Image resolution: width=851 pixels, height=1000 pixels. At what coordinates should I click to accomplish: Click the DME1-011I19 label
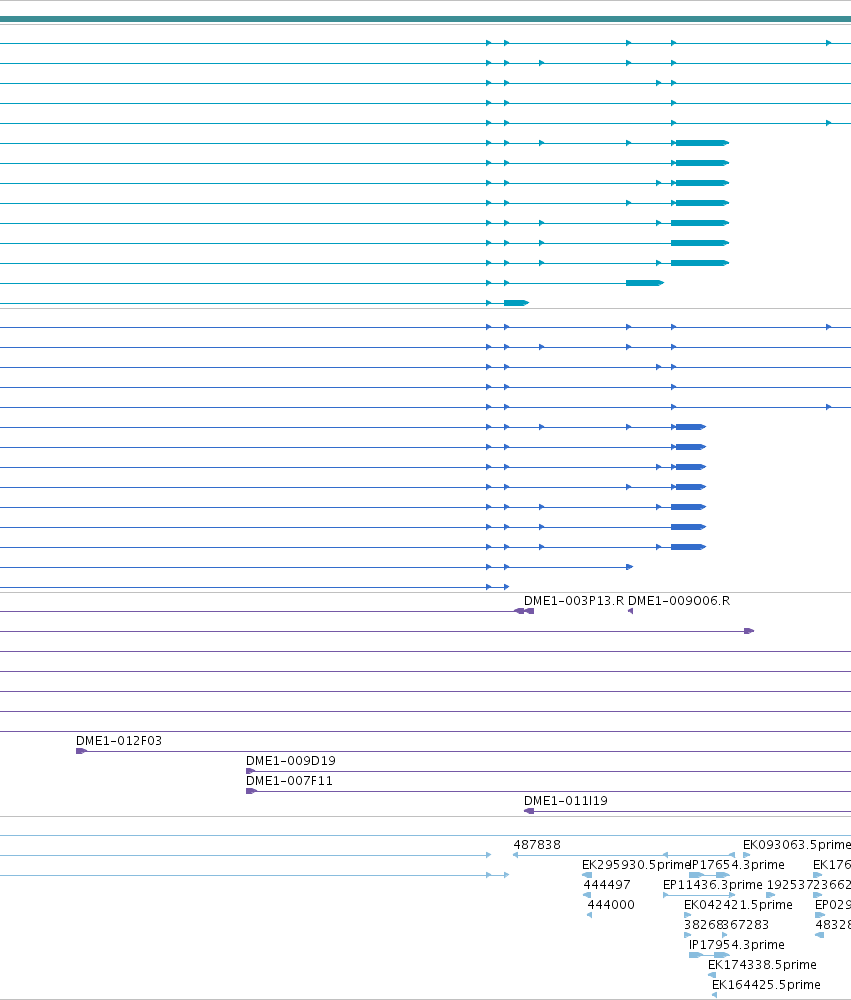[x=565, y=800]
